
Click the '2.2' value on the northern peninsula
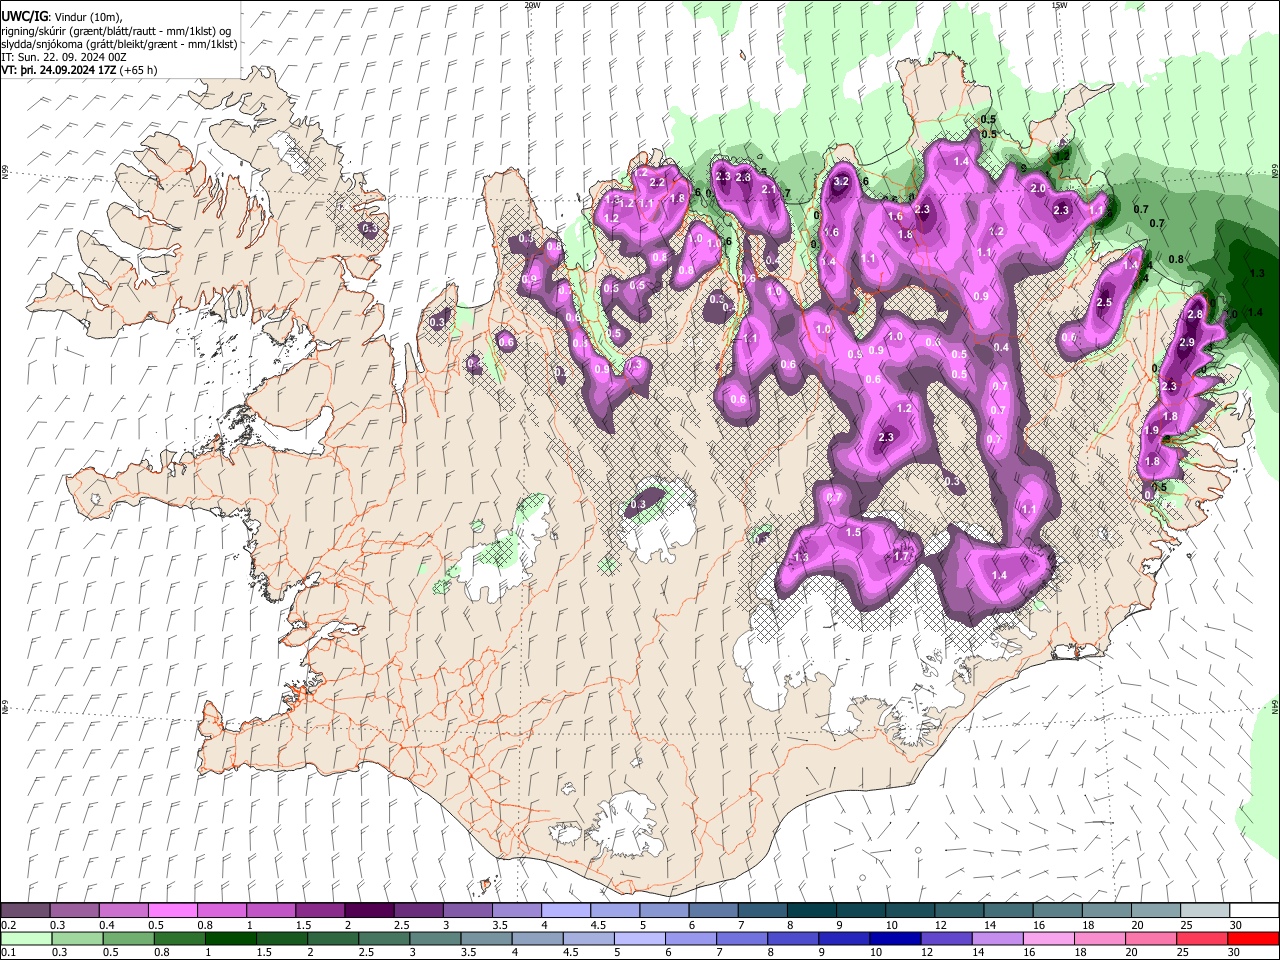pyautogui.click(x=657, y=183)
